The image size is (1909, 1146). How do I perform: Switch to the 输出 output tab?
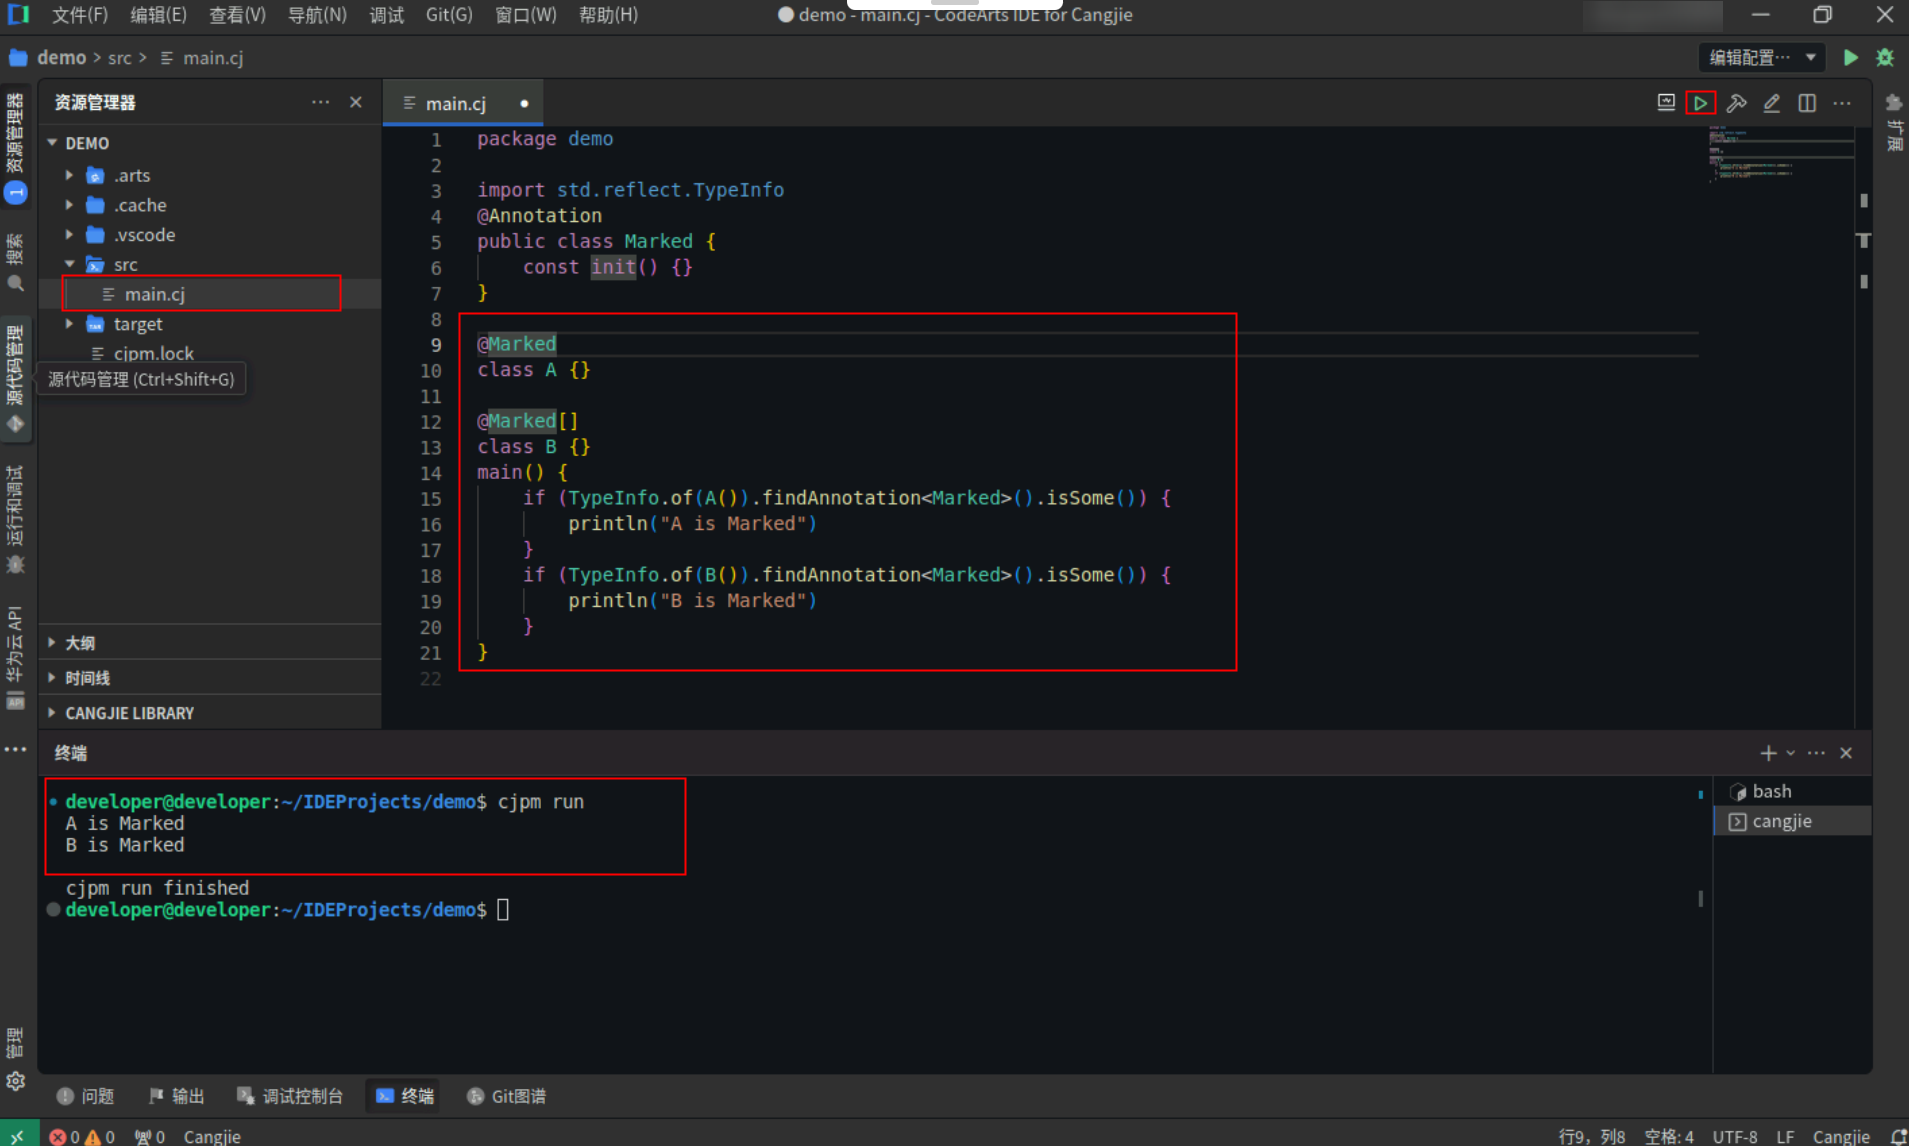point(176,1096)
